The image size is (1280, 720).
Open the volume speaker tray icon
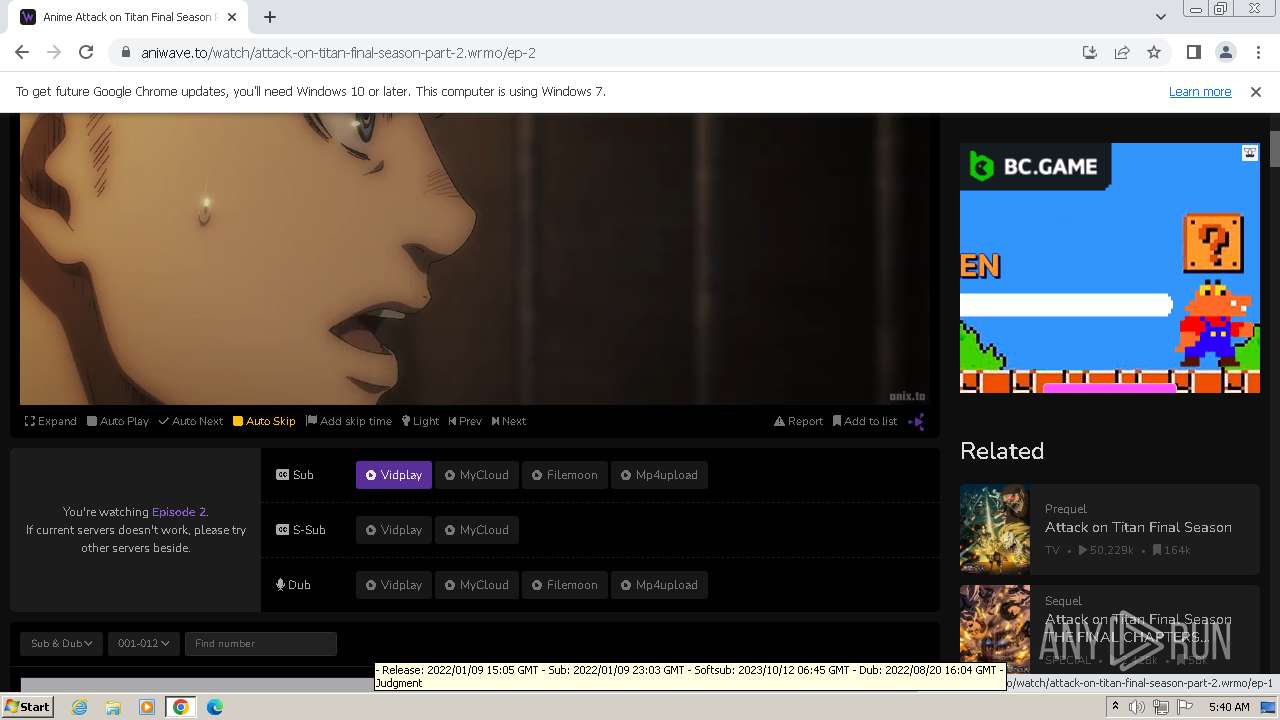click(x=1137, y=707)
